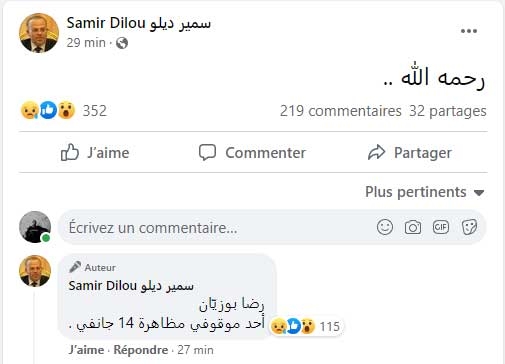Insert a GIF into the comment
Screen dimensions: 505x364
click(441, 227)
